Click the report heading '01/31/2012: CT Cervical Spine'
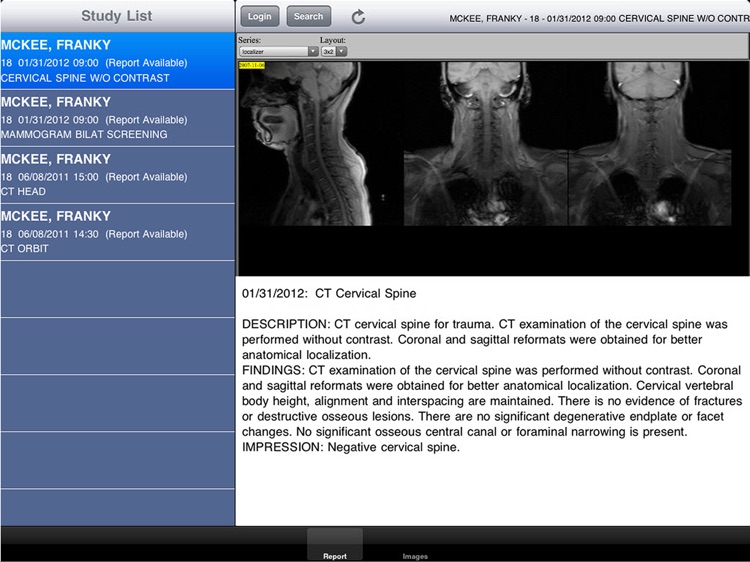Screen dimensions: 750x562 tap(329, 293)
